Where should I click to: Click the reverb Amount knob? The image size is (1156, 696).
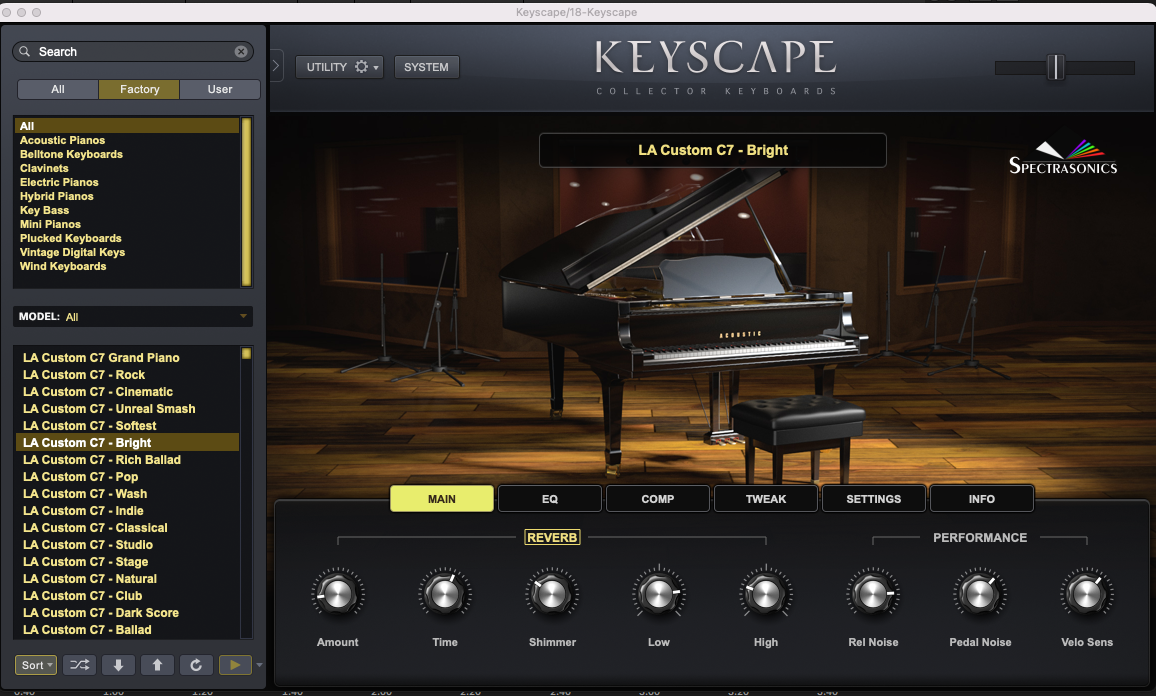338,594
